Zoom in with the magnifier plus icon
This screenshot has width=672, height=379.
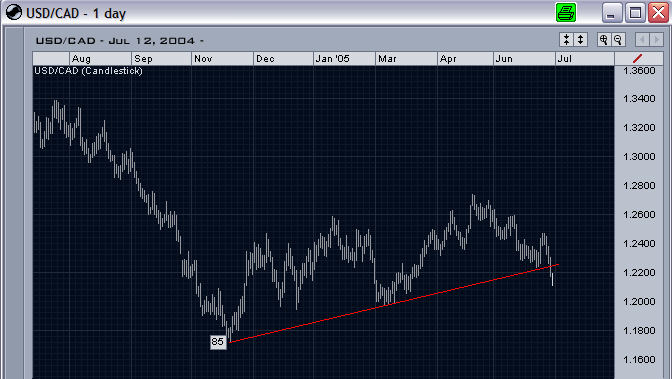(x=604, y=40)
